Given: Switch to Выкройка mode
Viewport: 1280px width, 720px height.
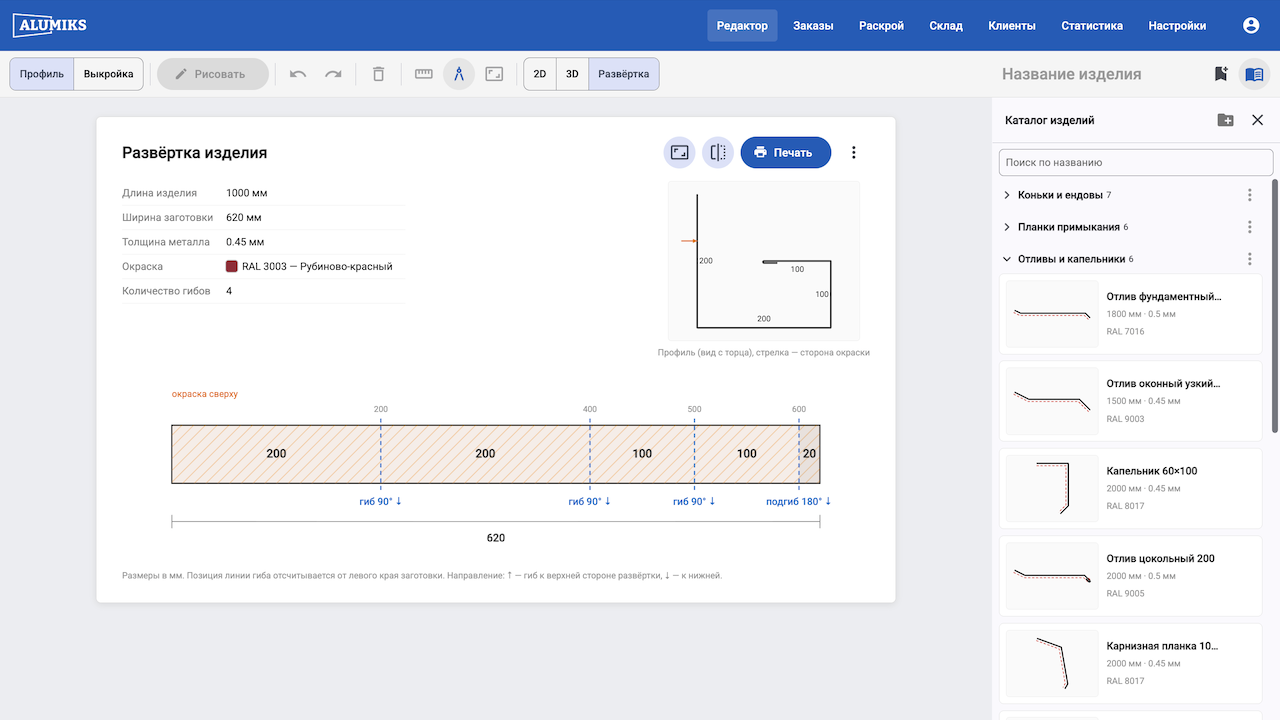Looking at the screenshot, I should tap(109, 74).
